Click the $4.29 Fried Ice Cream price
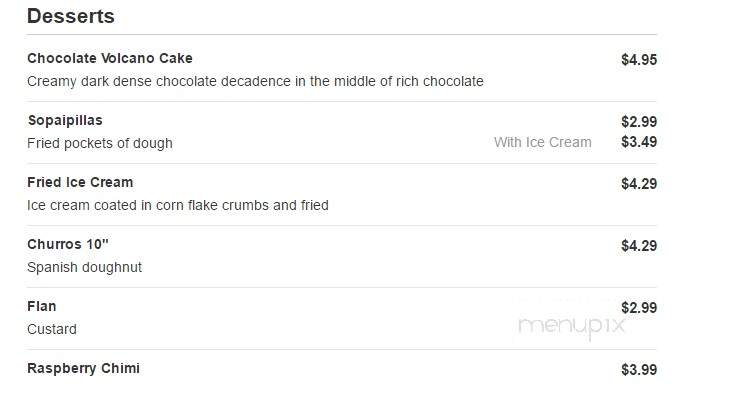Viewport: 733px width, 394px height. click(x=639, y=184)
